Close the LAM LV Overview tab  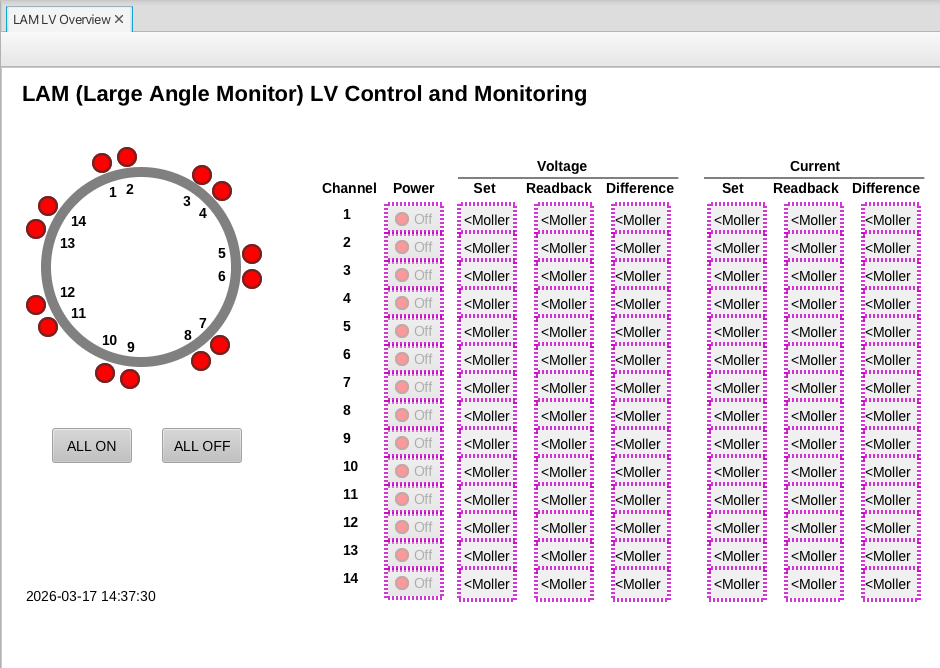click(x=119, y=19)
